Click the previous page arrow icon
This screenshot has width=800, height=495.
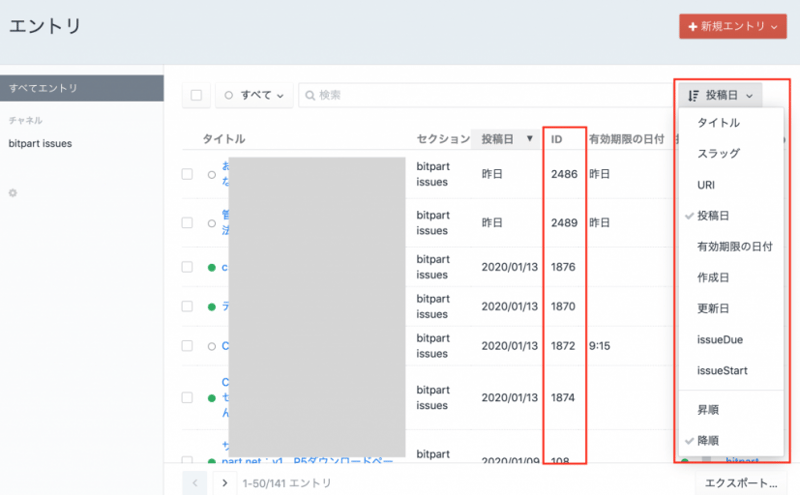[x=195, y=483]
